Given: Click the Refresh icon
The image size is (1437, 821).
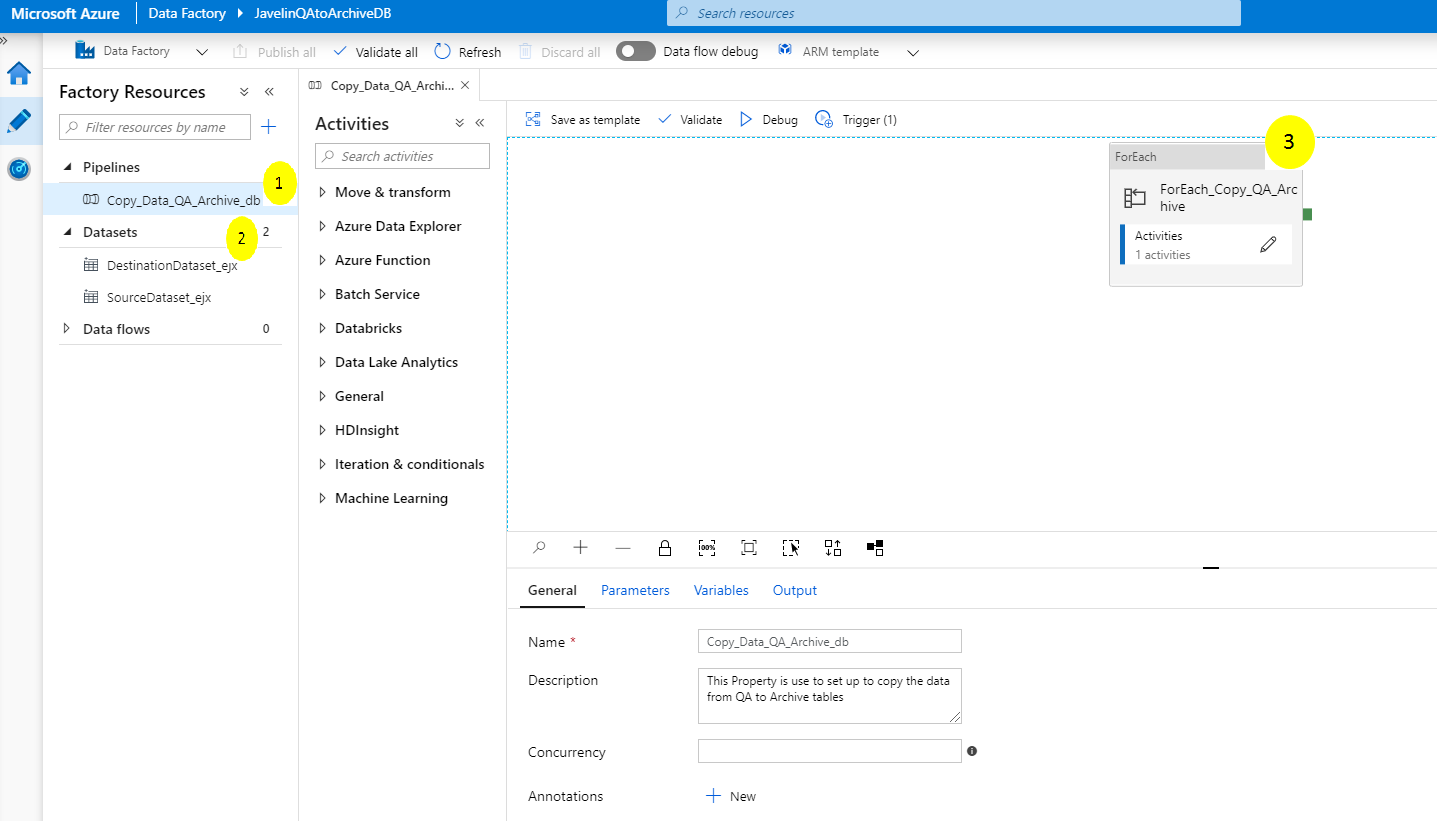Looking at the screenshot, I should coord(442,51).
